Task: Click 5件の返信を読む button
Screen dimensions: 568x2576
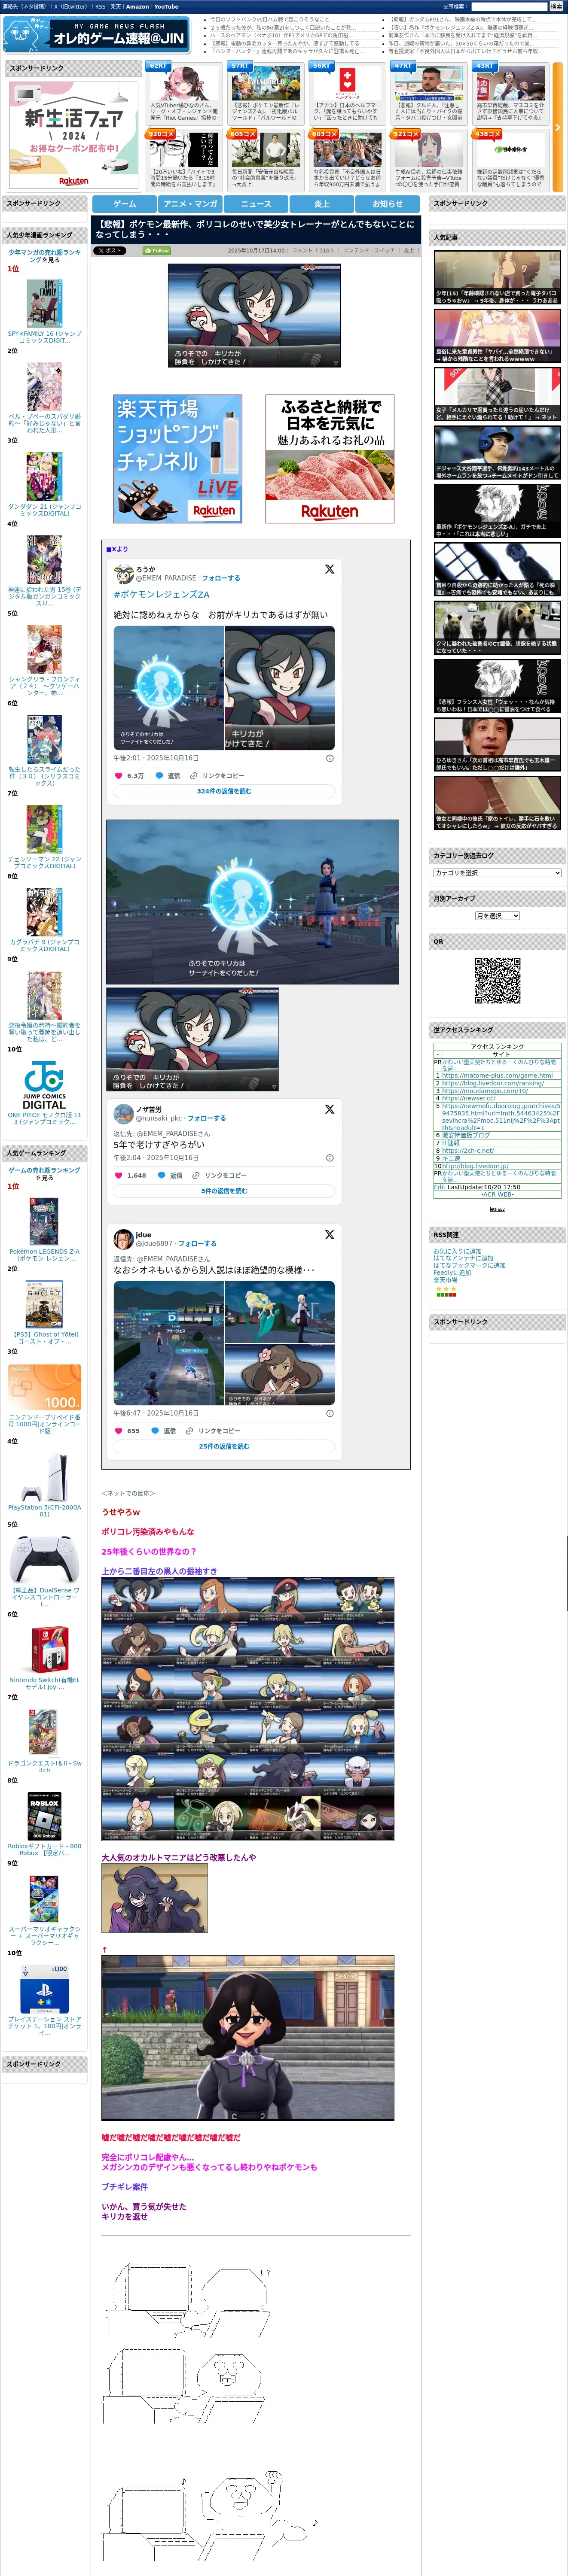Action: (x=224, y=1191)
